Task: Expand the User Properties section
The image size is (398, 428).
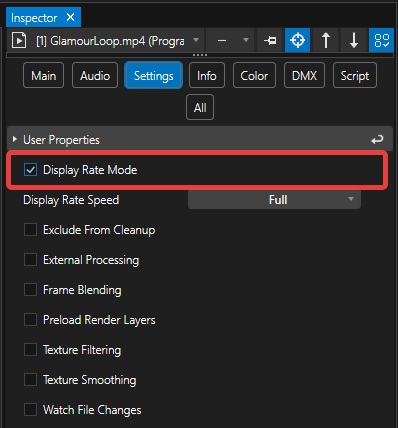Action: point(14,139)
